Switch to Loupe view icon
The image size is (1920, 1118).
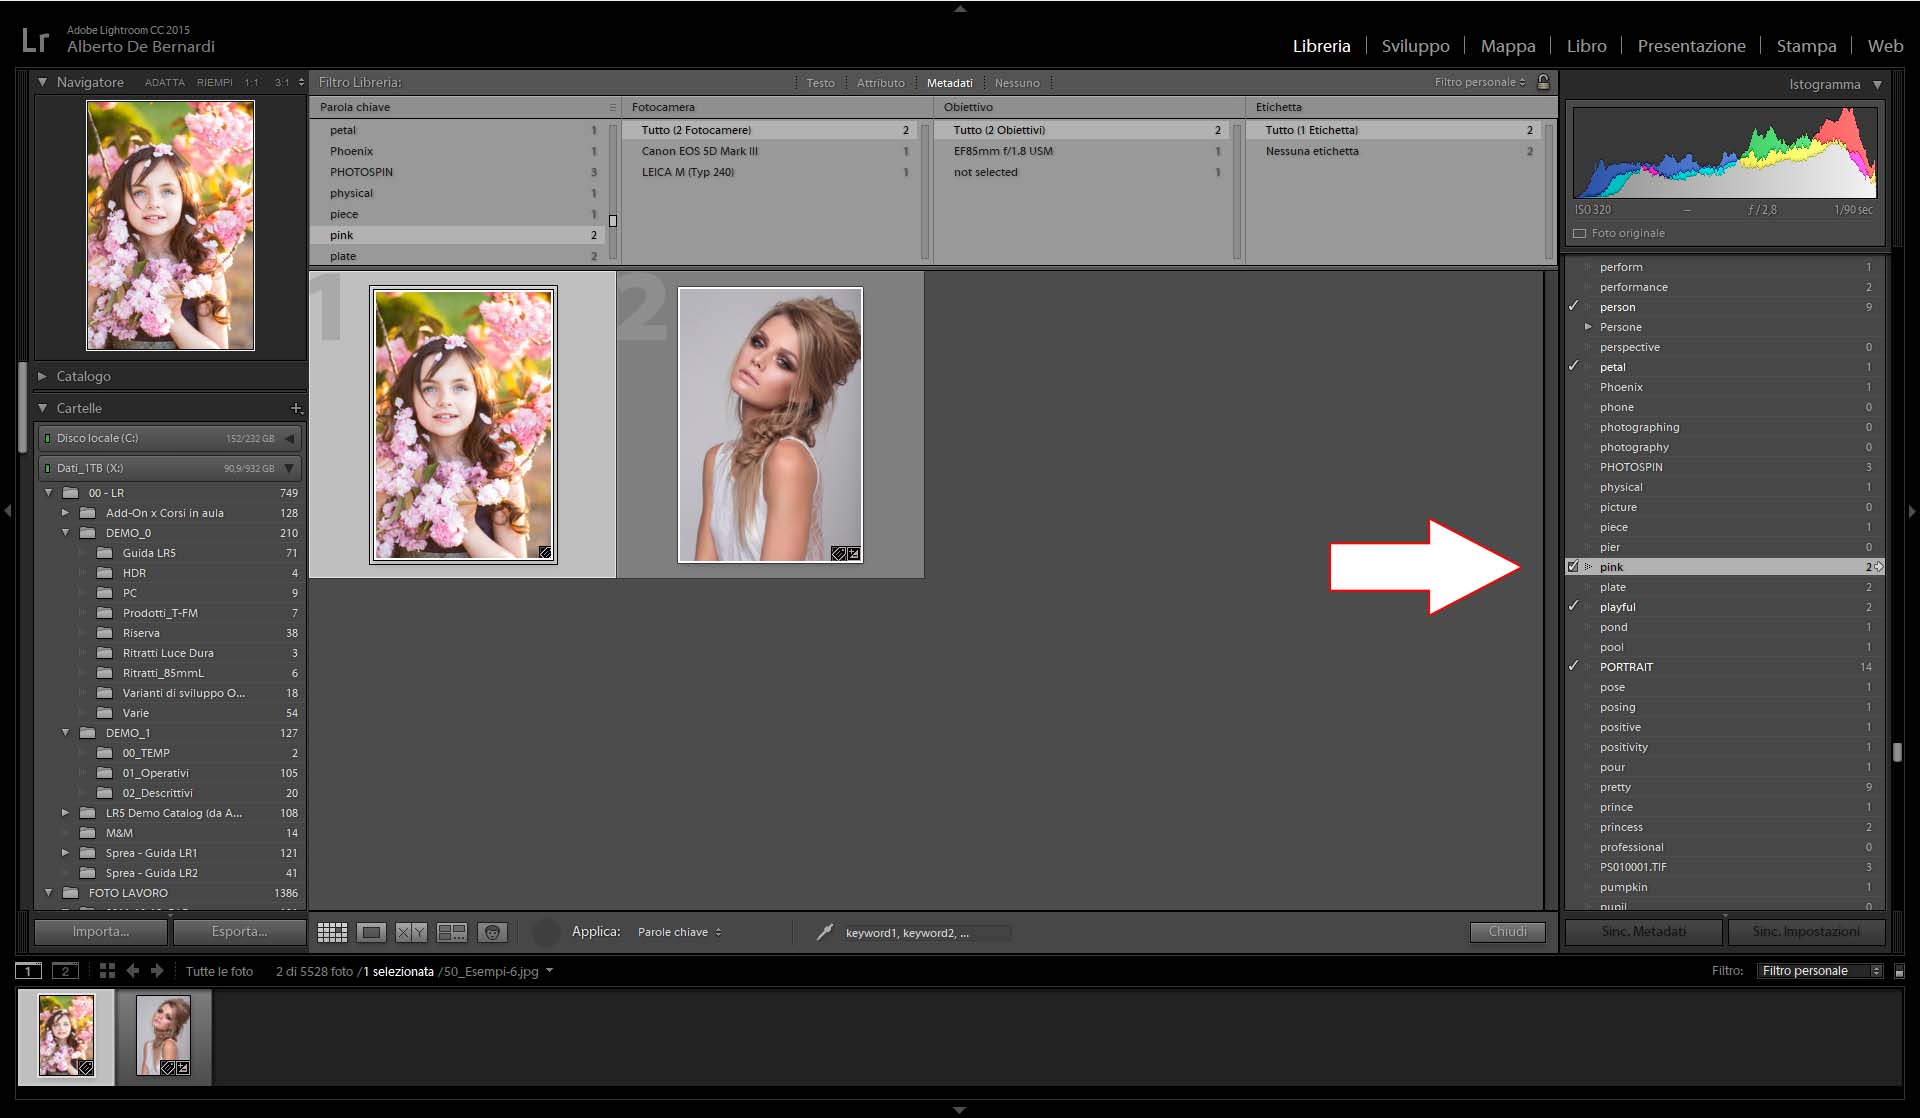point(371,932)
